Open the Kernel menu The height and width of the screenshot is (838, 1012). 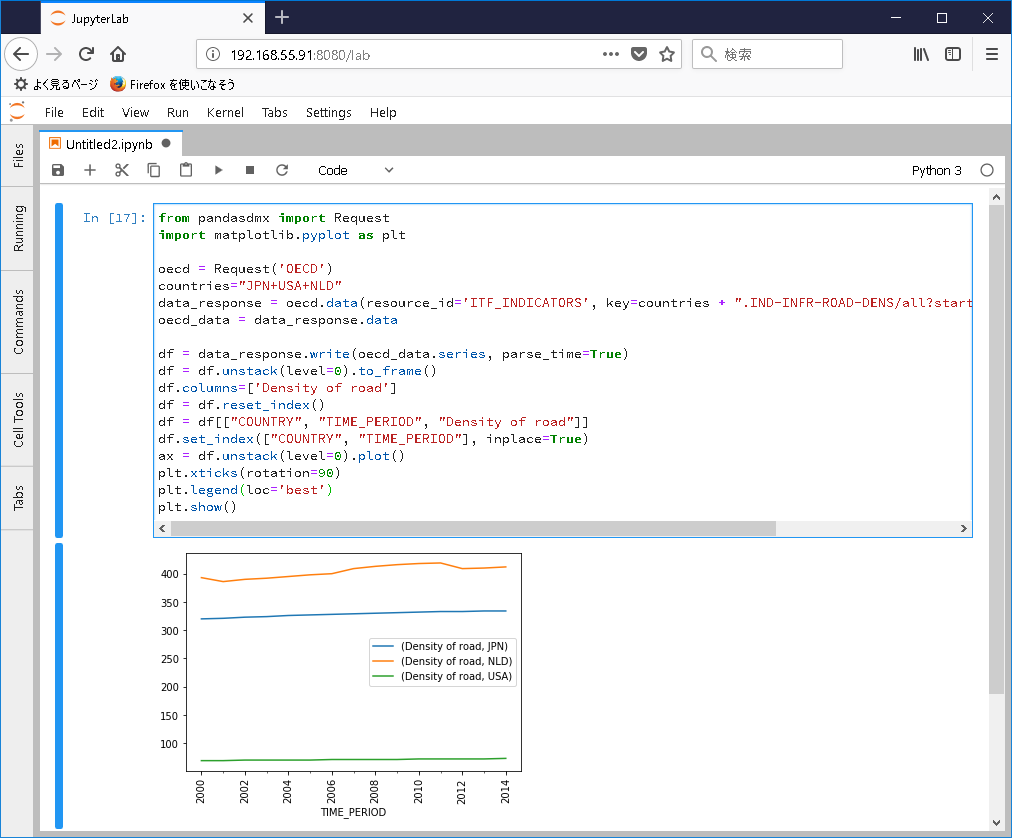[225, 112]
